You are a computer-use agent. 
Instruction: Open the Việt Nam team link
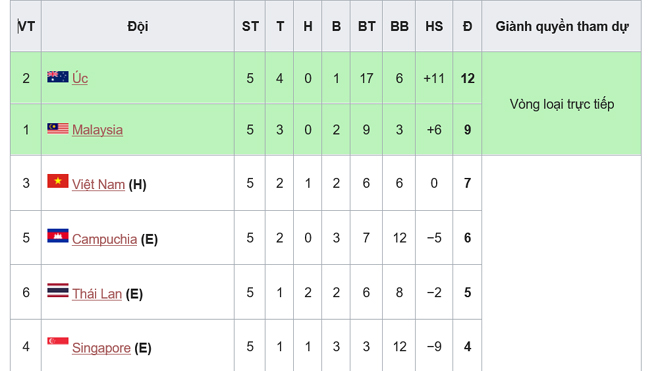point(98,184)
